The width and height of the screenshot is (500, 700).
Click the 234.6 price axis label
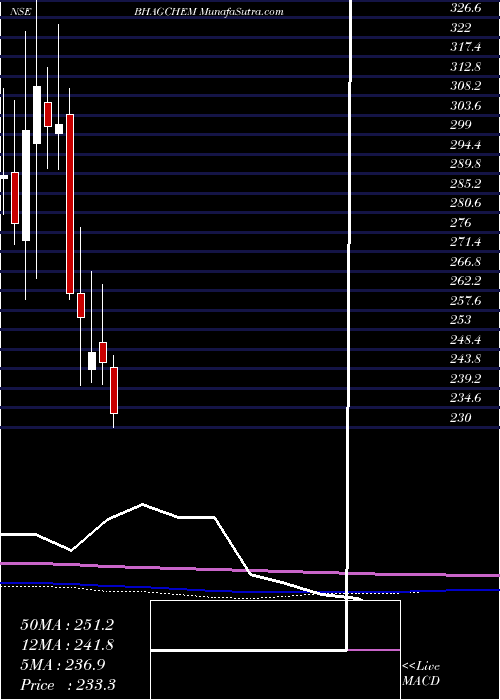465,398
